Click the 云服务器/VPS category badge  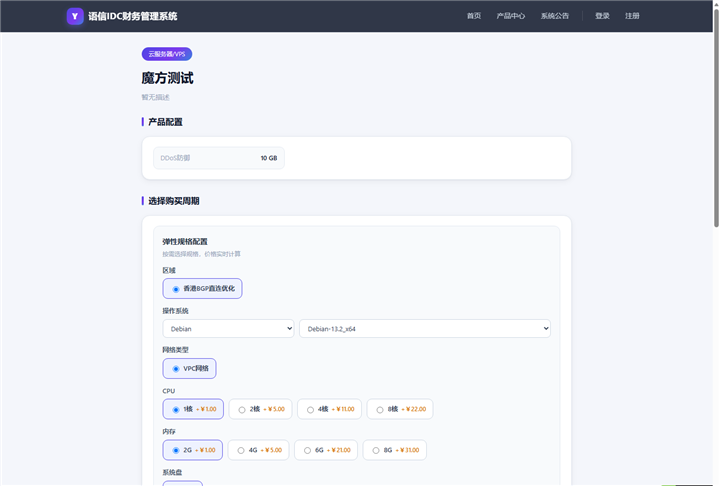[167, 54]
